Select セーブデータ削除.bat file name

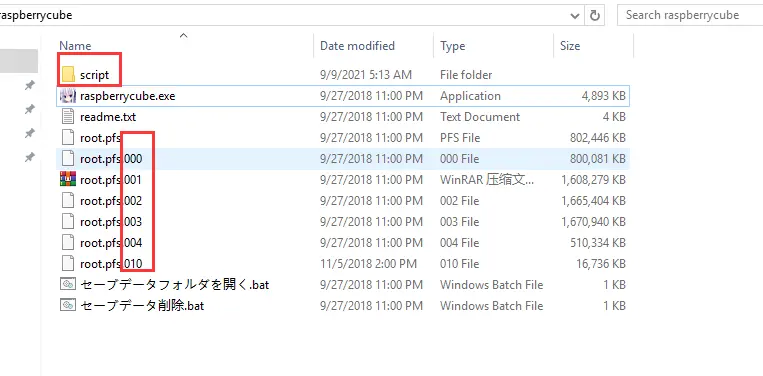142,305
